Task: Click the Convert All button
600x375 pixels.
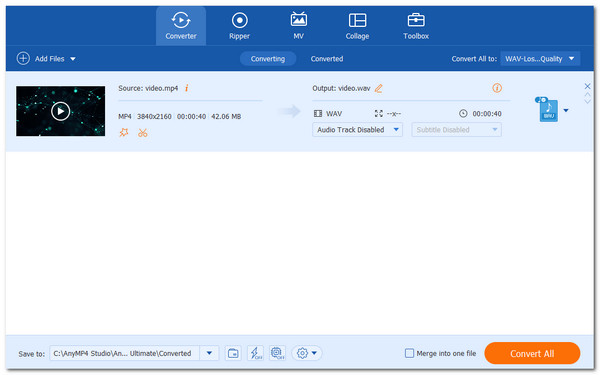Action: pos(532,353)
